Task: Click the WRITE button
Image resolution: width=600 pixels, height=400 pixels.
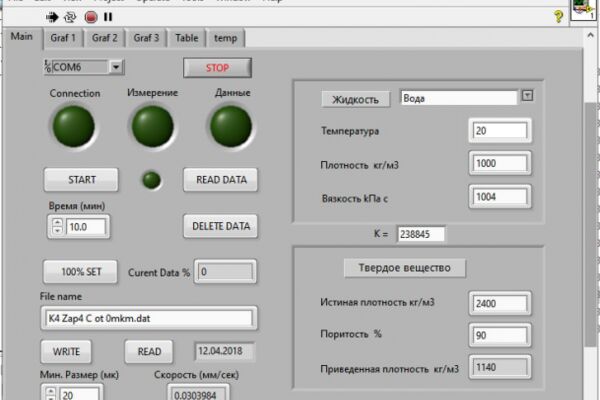Action: click(66, 352)
